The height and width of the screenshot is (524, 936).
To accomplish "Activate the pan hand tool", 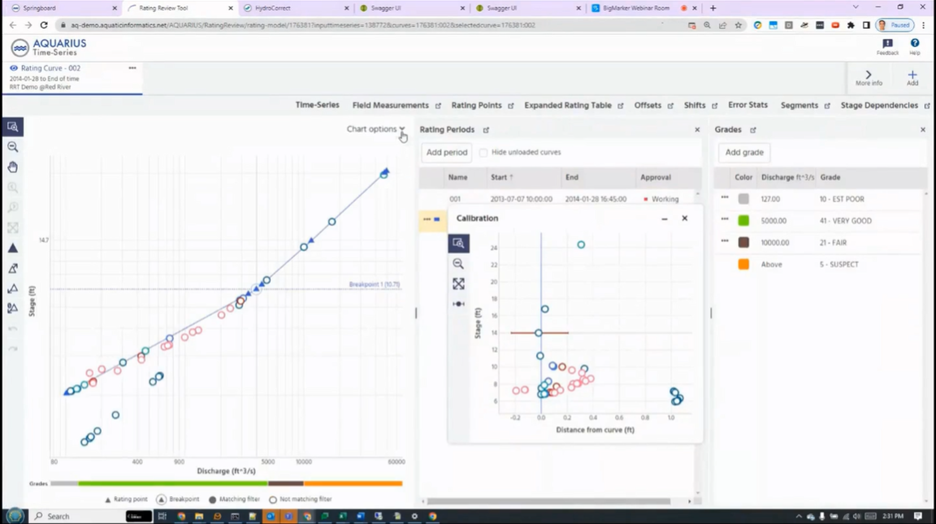I will [x=13, y=167].
